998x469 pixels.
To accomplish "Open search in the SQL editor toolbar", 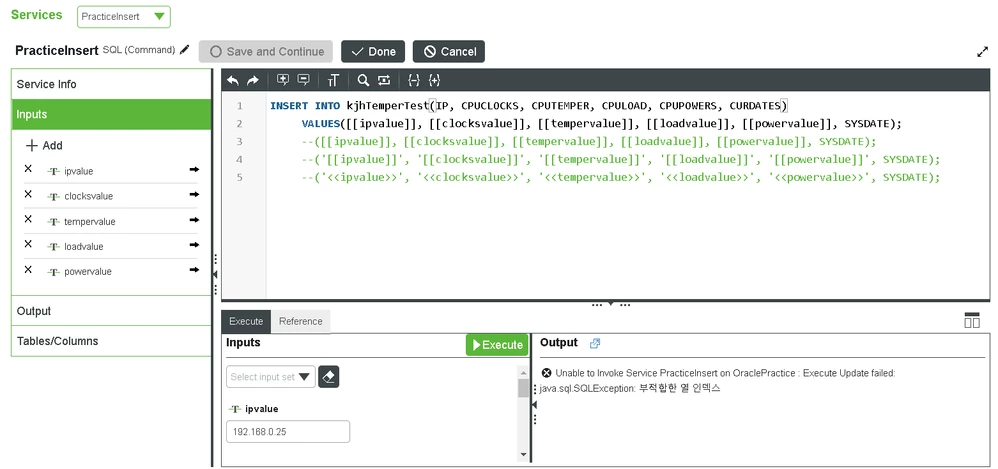I will [x=363, y=80].
